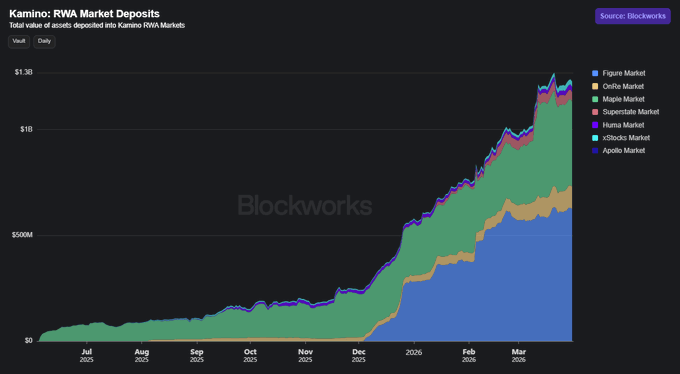The height and width of the screenshot is (374, 680).
Task: Click the Huma Market legend label
Action: pyautogui.click(x=623, y=125)
